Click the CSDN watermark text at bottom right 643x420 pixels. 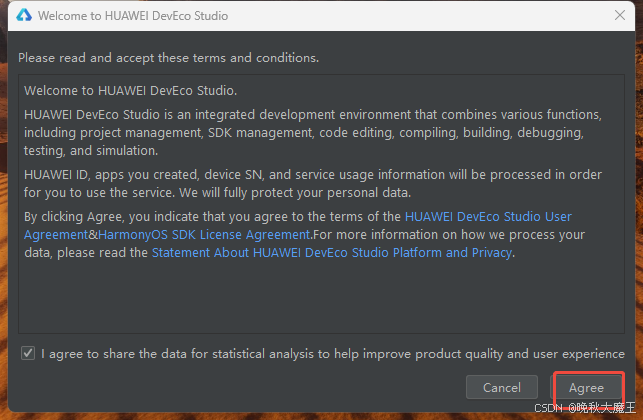[x=584, y=409]
